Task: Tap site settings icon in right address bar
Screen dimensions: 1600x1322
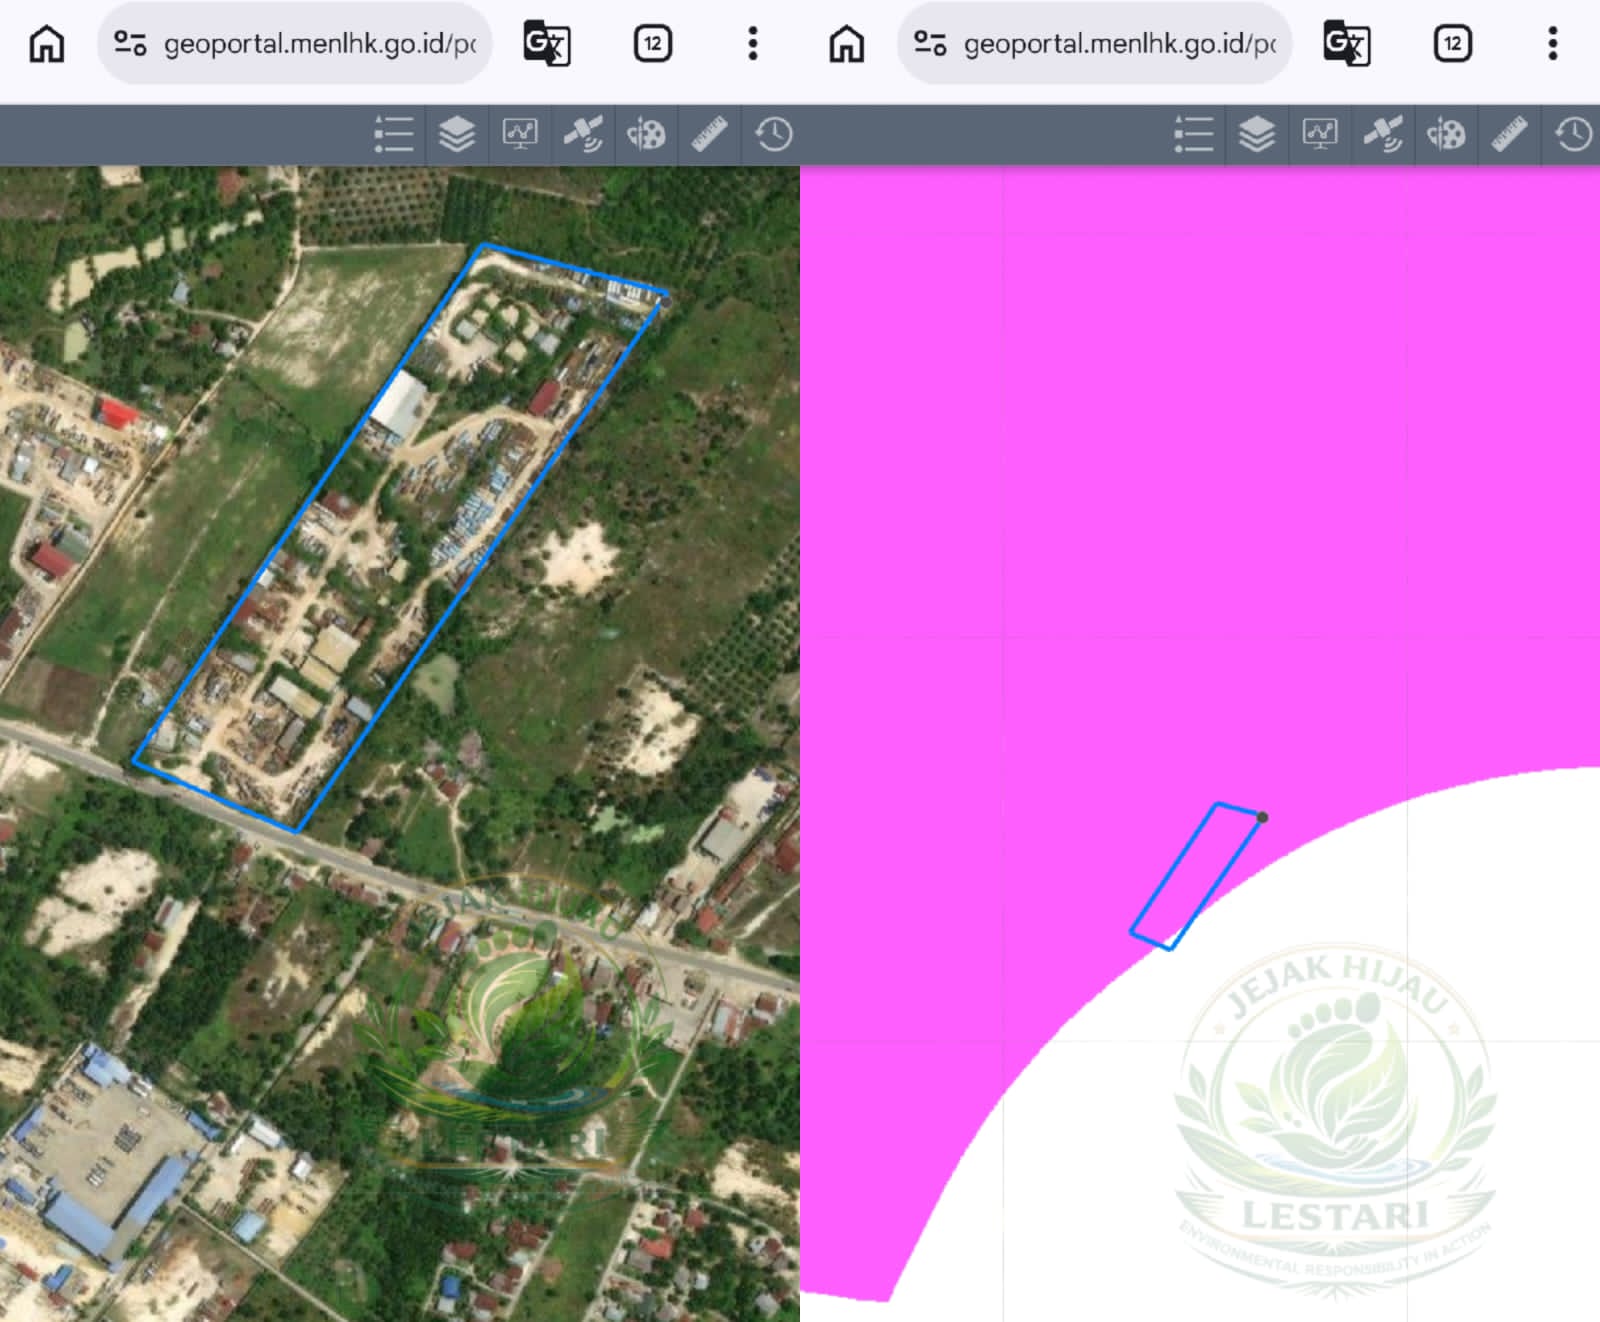Action: click(930, 44)
